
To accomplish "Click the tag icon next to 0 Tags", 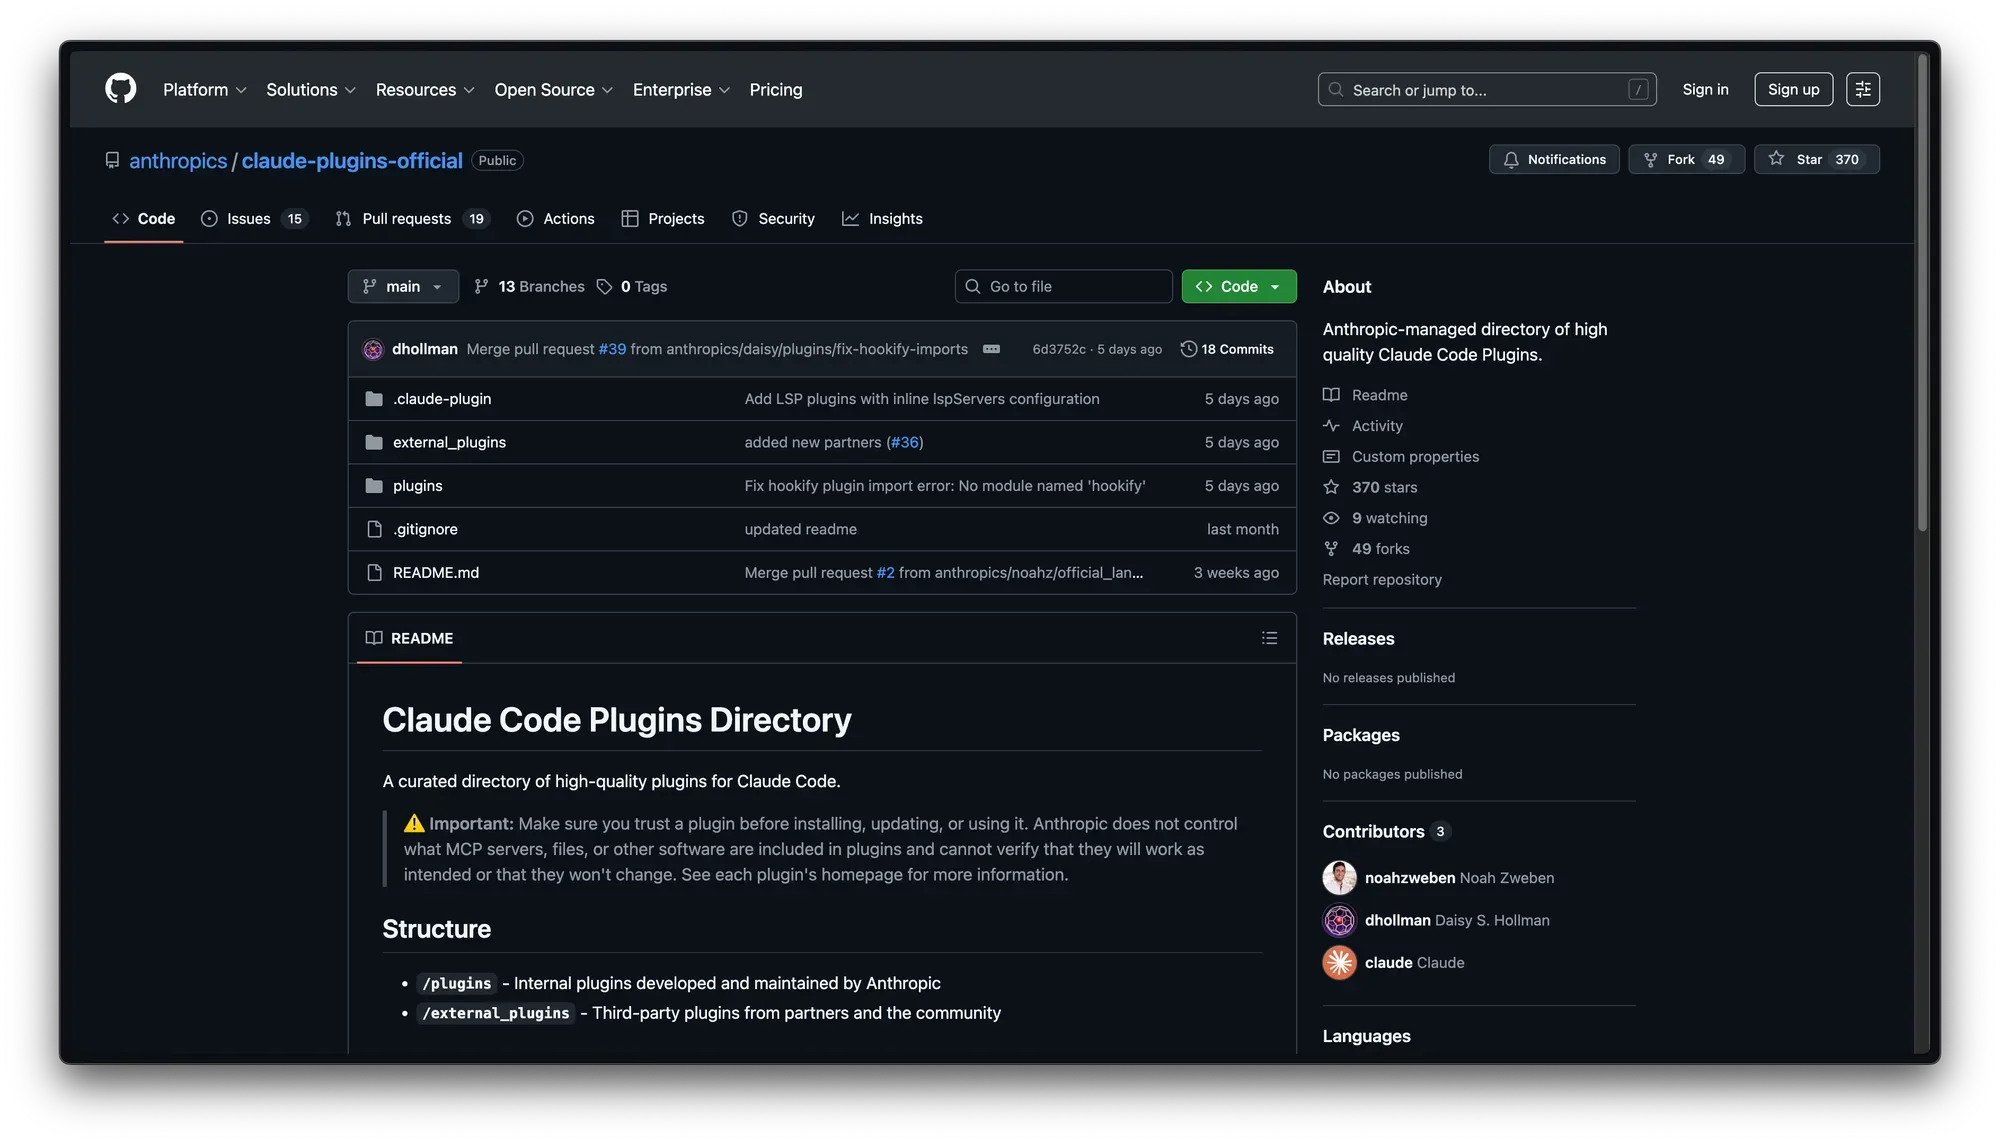I will (x=604, y=286).
